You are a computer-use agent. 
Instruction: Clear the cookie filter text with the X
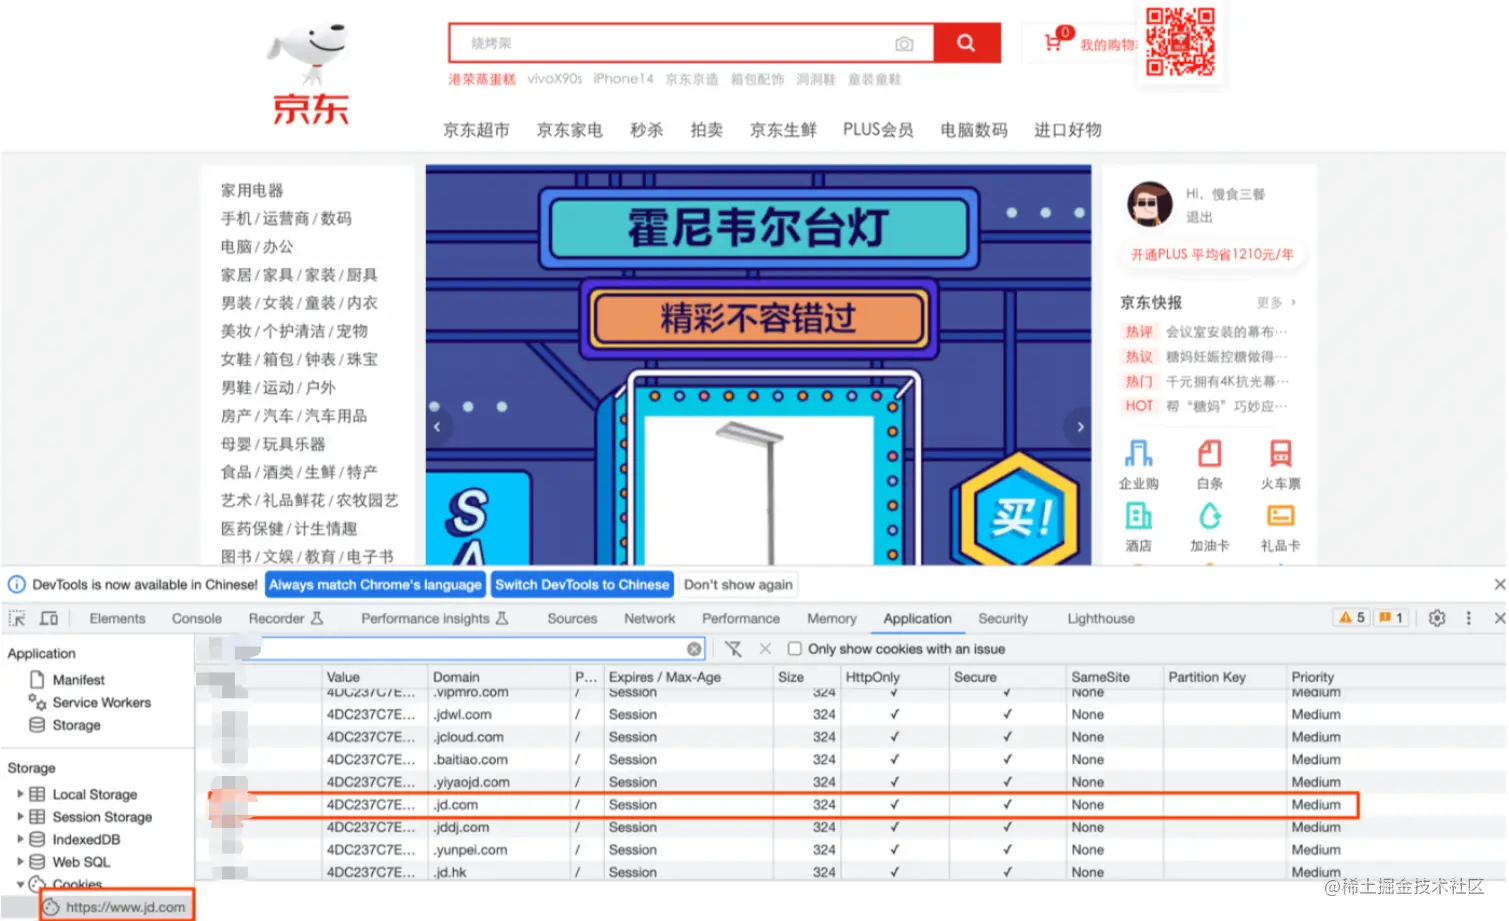pyautogui.click(x=694, y=649)
